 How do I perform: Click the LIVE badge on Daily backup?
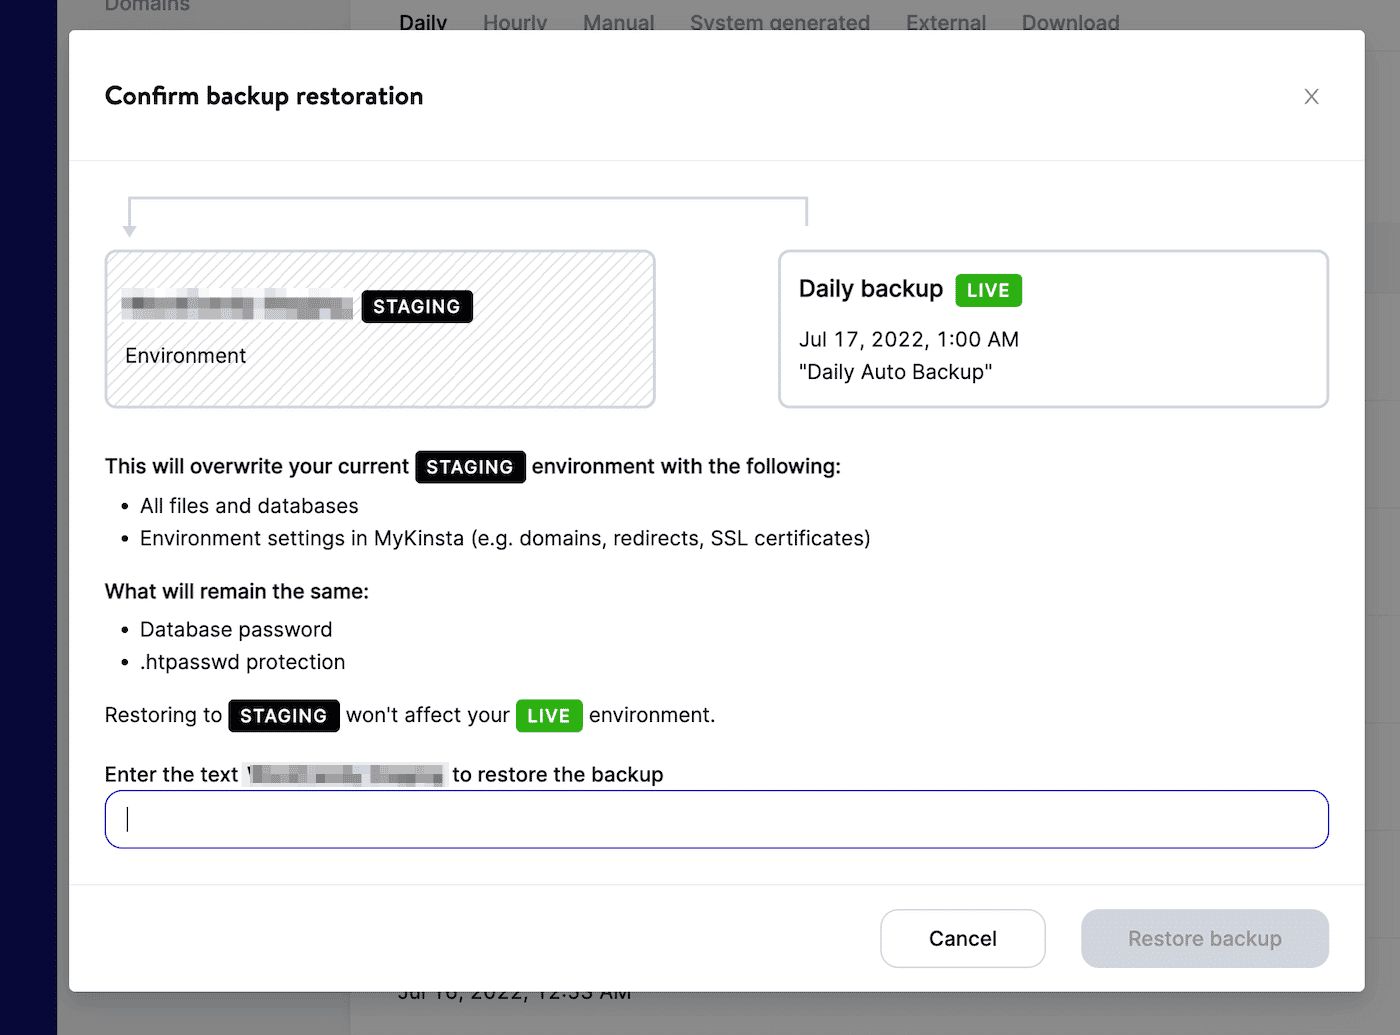[x=988, y=290]
